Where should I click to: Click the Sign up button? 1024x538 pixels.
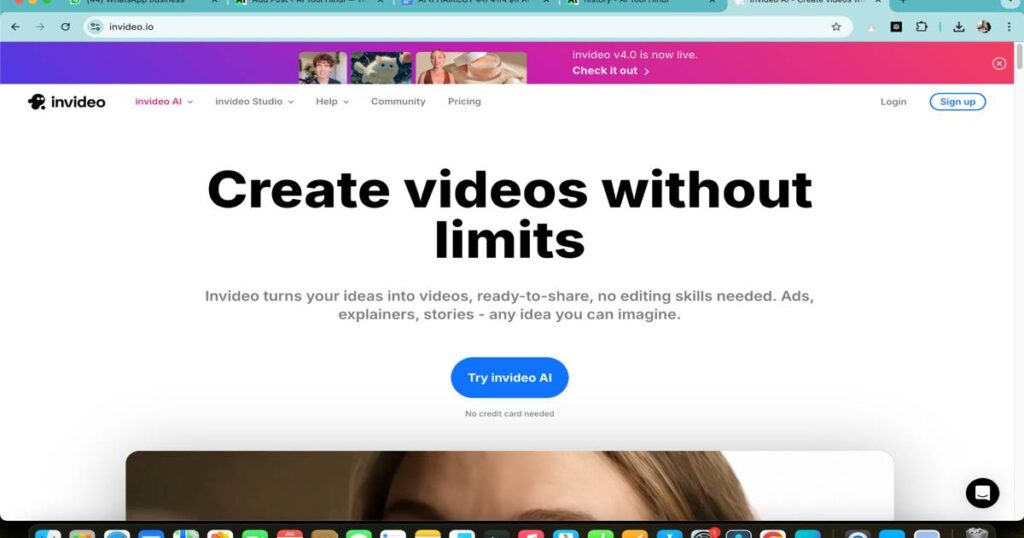point(957,102)
